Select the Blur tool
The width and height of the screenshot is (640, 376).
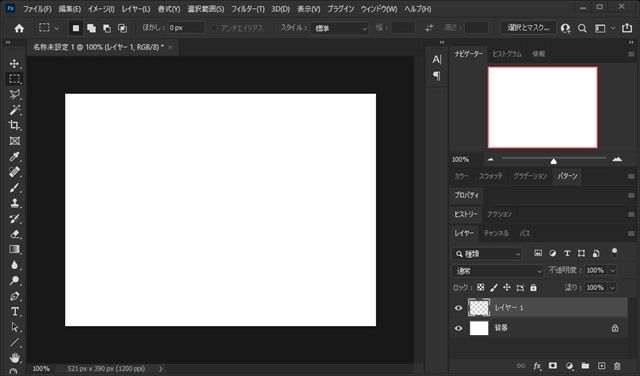pyautogui.click(x=14, y=265)
